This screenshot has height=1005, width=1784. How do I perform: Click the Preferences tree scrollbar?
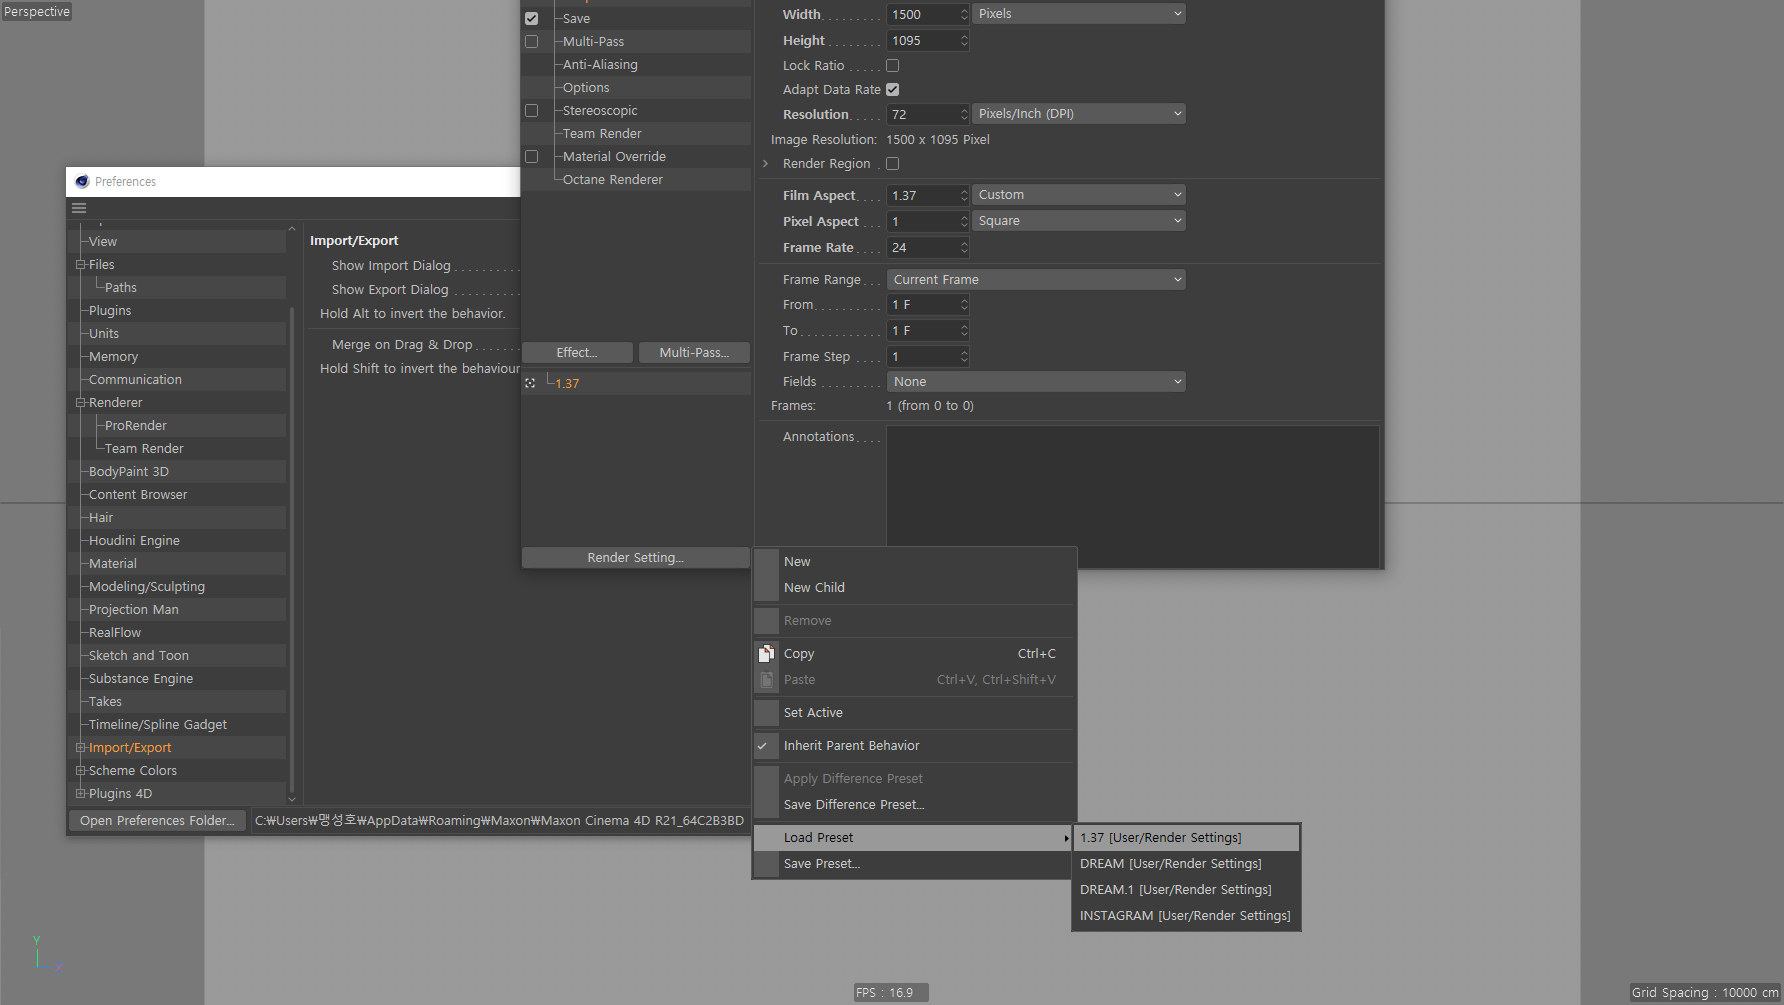coord(292,548)
